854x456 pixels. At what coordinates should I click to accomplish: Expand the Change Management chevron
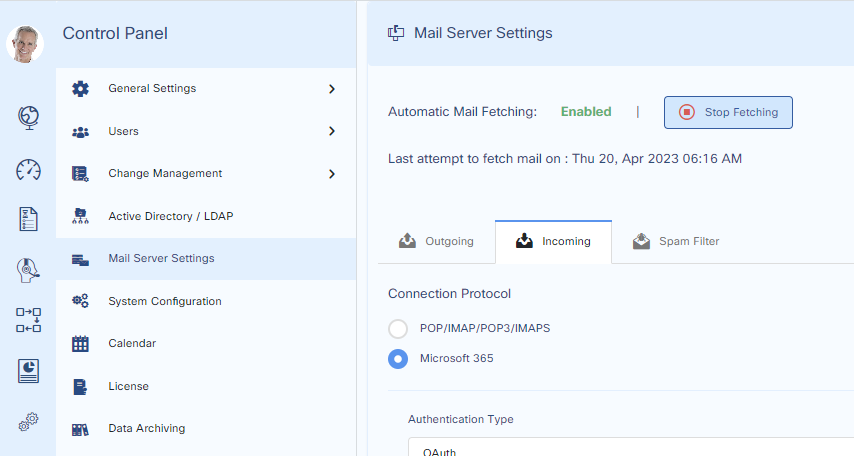pos(332,174)
